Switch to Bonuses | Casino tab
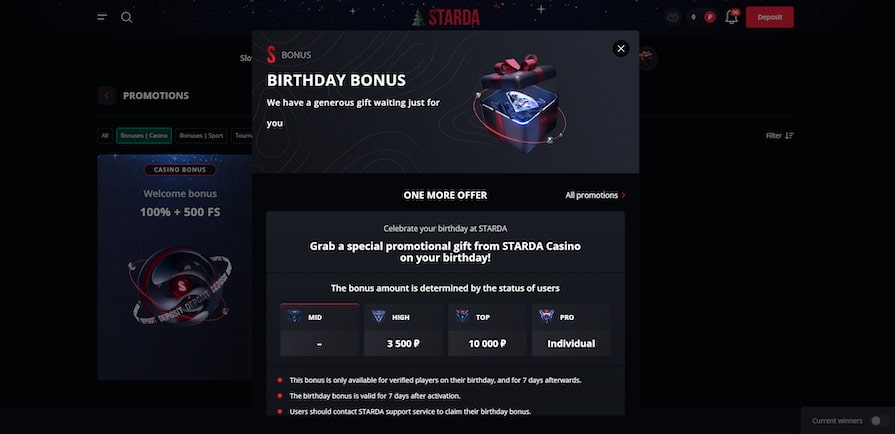Screen dimensions: 895x434 pyautogui.click(x=144, y=136)
